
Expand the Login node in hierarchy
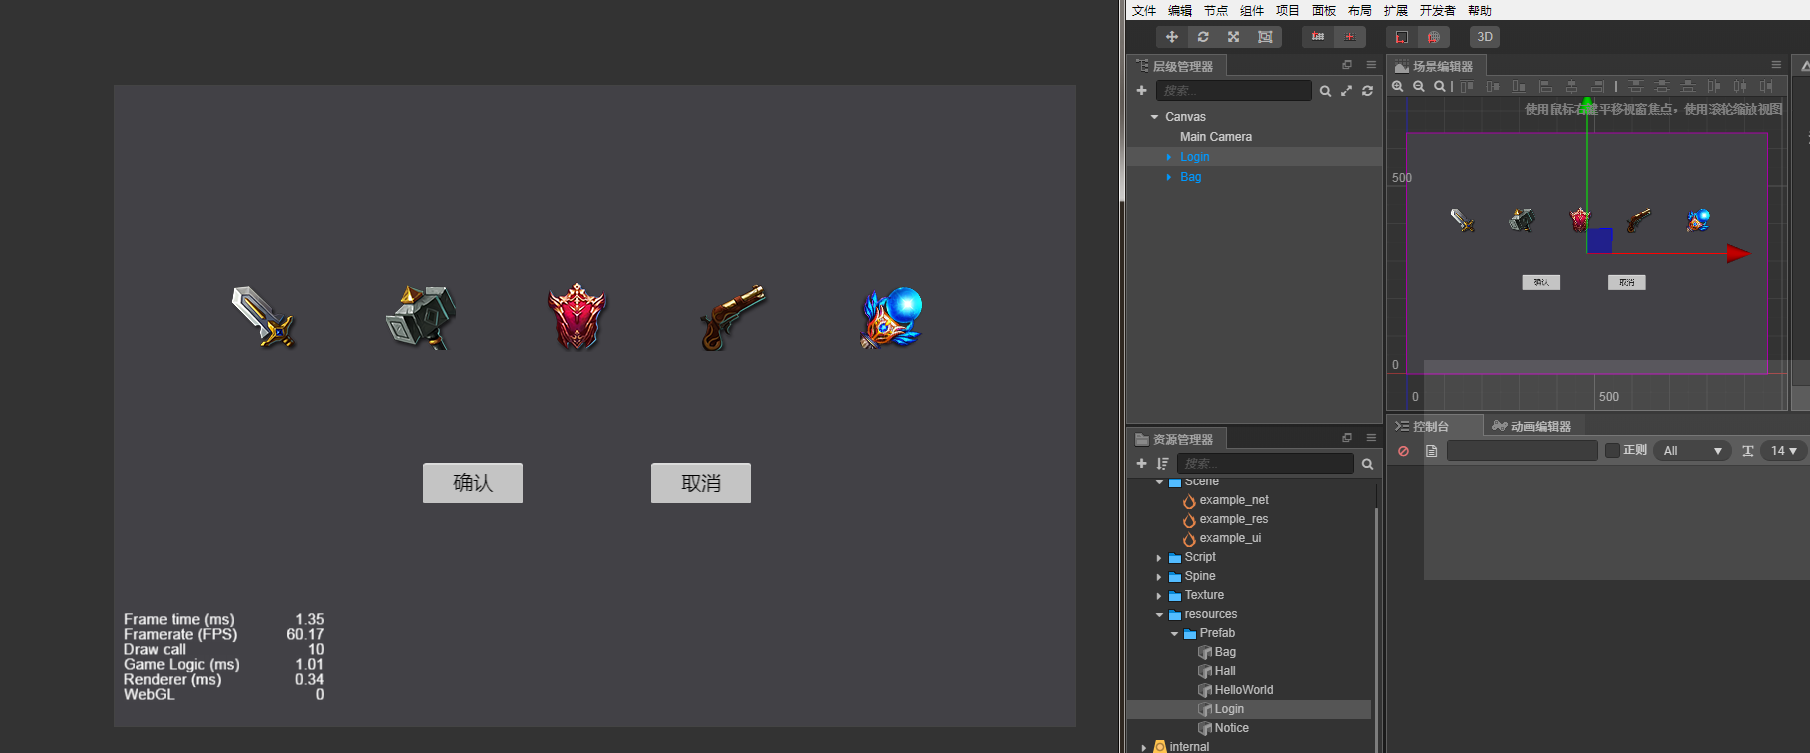[1168, 157]
